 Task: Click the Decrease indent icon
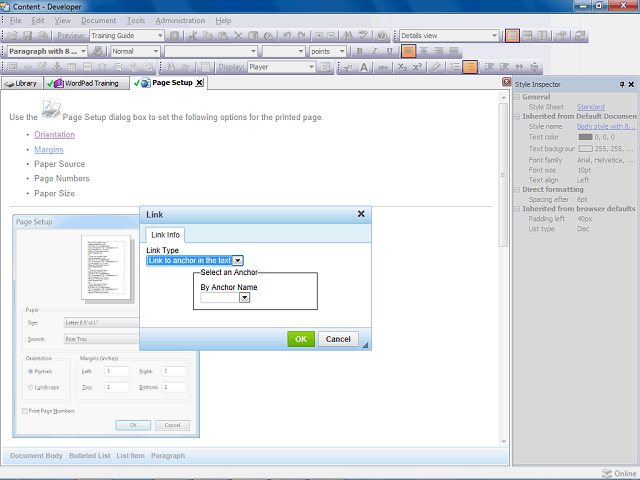click(489, 67)
